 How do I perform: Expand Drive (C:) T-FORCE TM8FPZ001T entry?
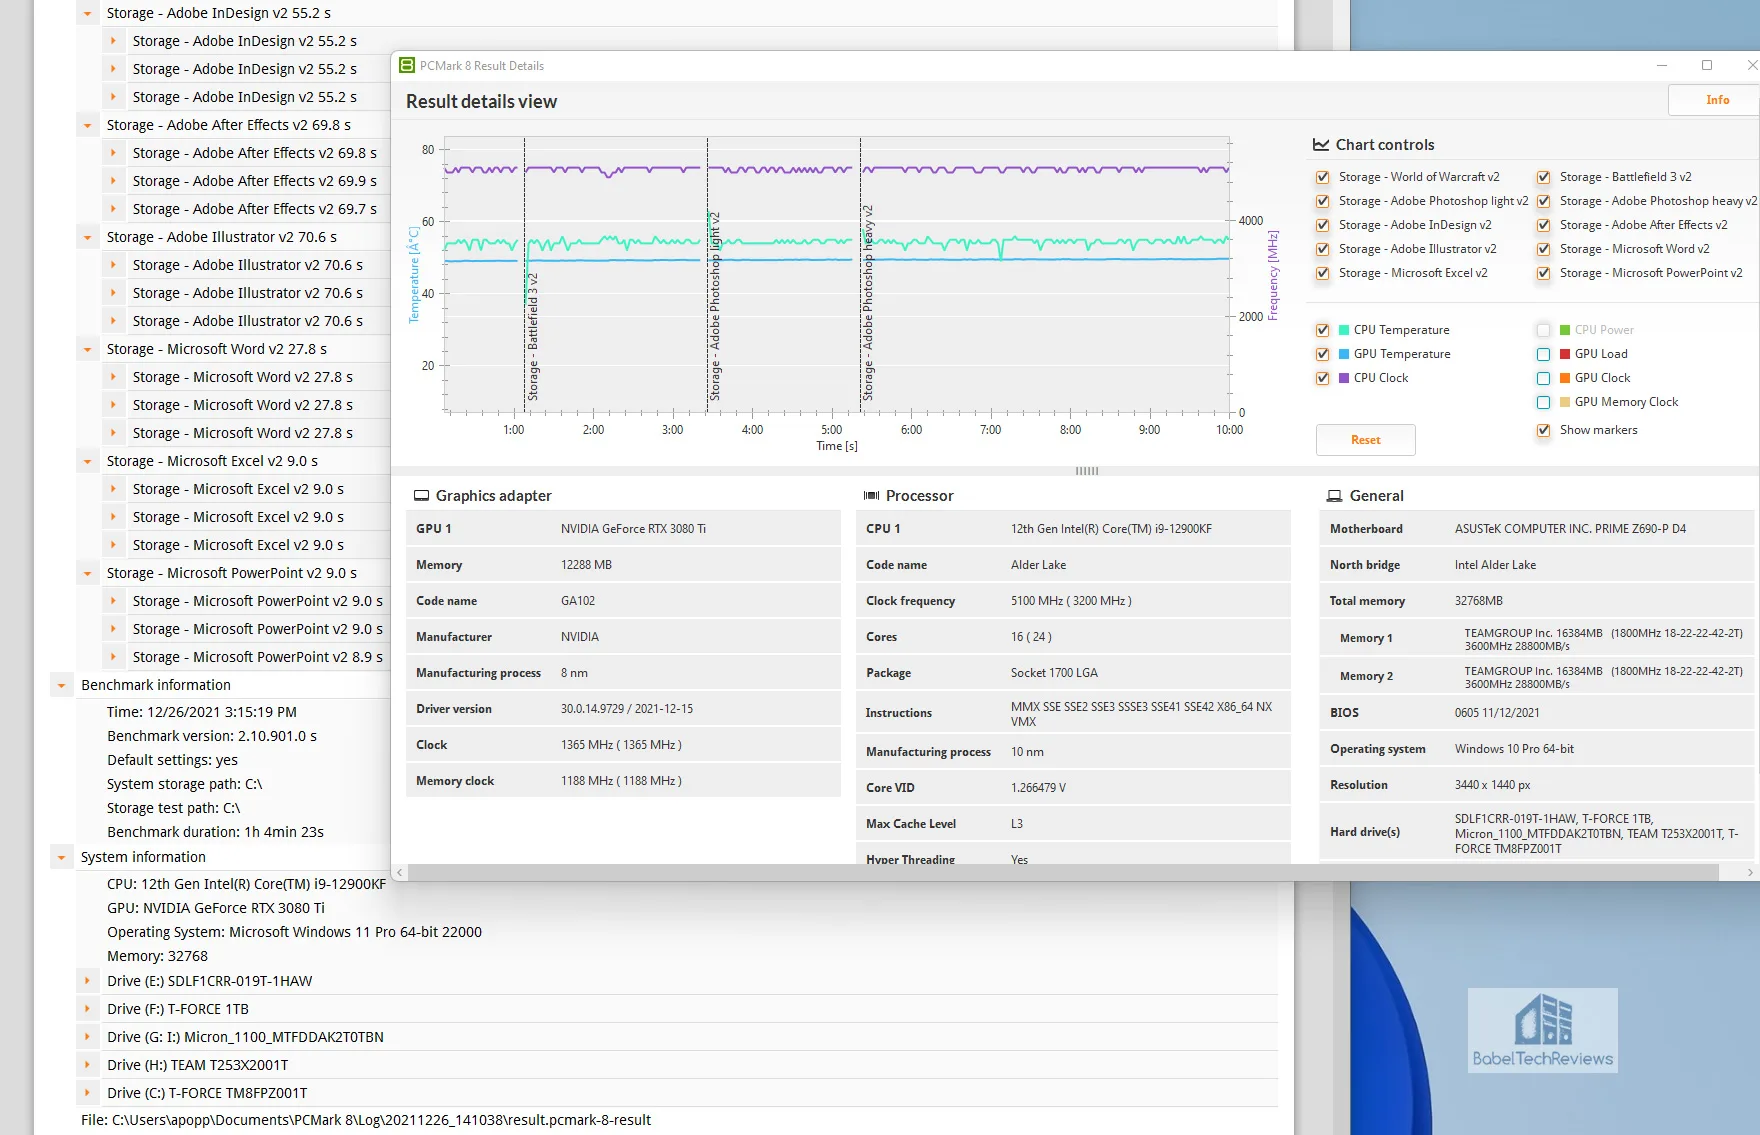(x=87, y=1093)
